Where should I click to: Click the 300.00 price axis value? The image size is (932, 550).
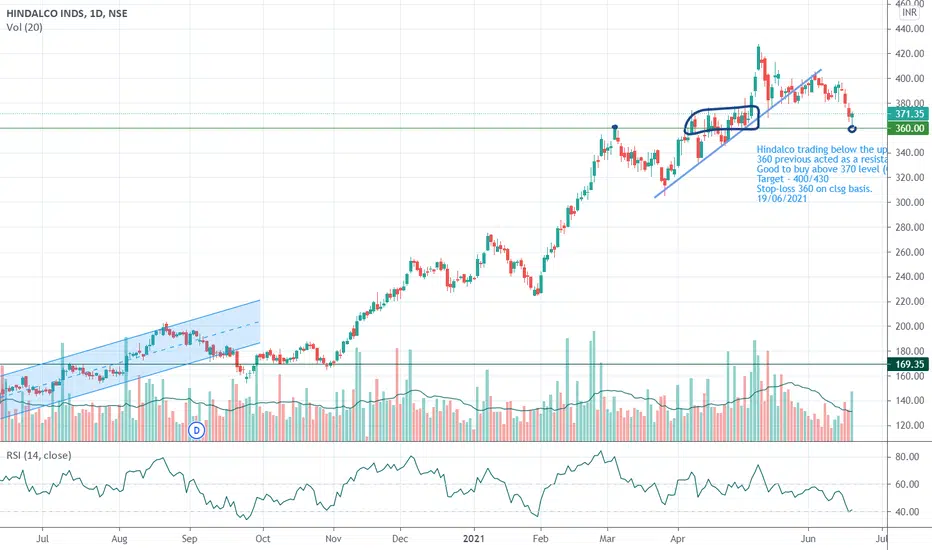pos(909,202)
